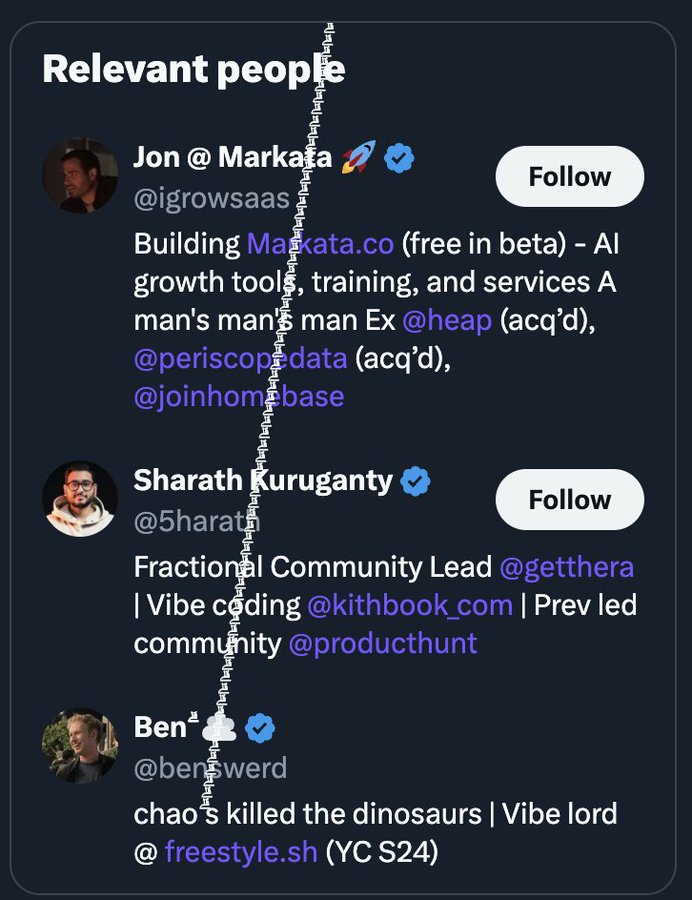Follow Sharath Kuruganty
This screenshot has height=900, width=692.
[569, 499]
